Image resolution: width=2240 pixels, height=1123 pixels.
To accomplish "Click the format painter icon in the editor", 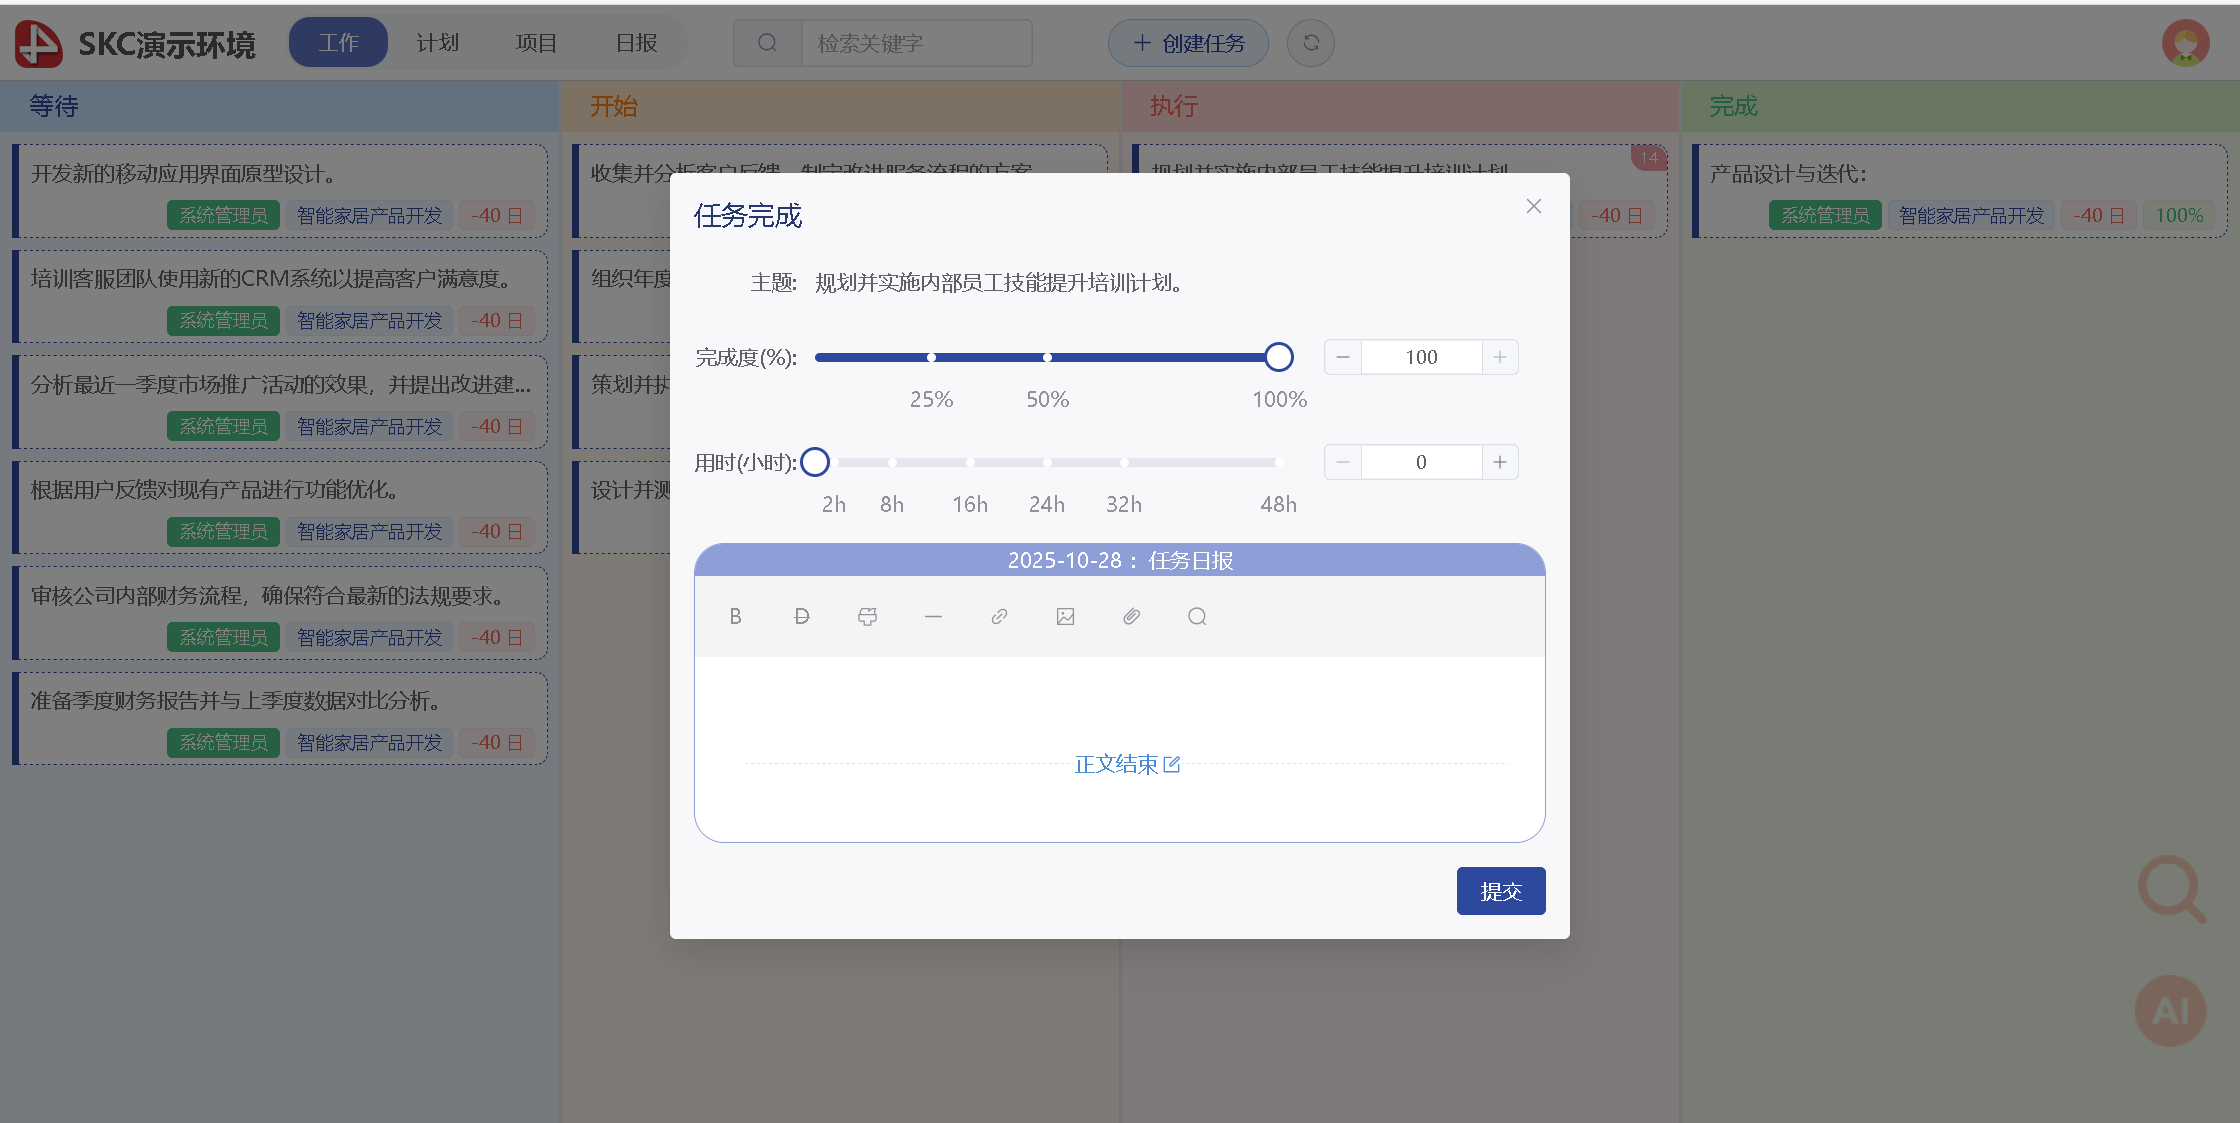I will click(867, 616).
